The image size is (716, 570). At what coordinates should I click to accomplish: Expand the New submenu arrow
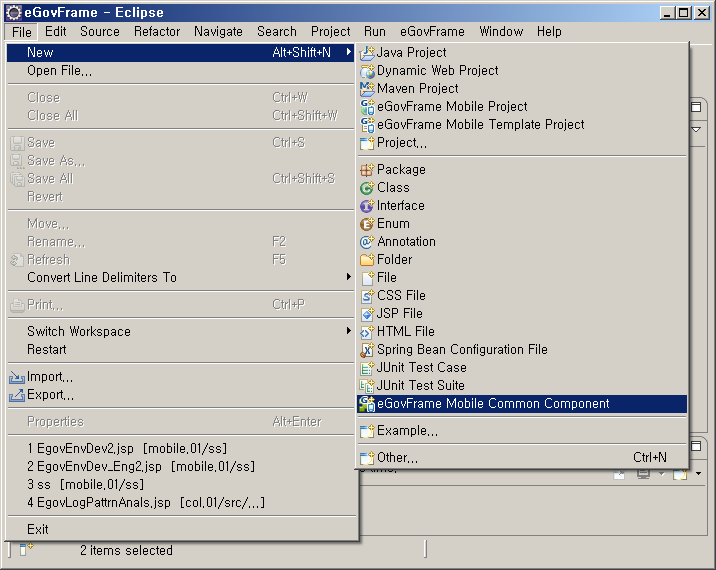[348, 52]
